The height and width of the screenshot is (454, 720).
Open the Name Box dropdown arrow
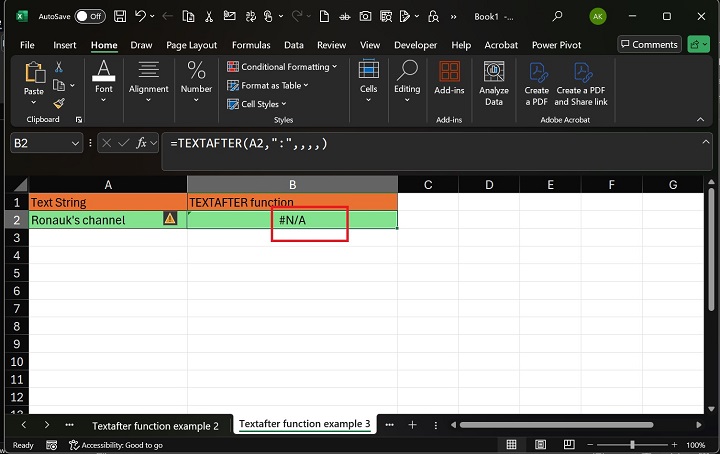pyautogui.click(x=75, y=144)
